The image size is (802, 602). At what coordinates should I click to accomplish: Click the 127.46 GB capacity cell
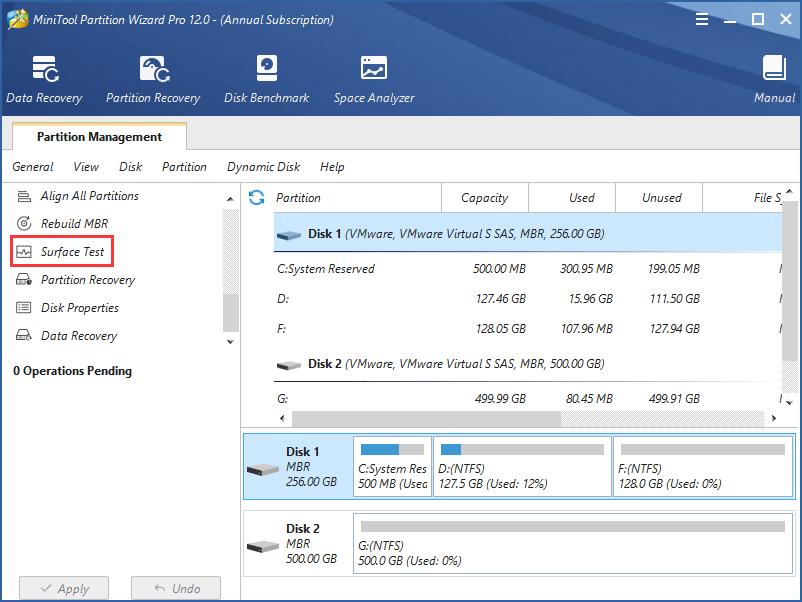click(501, 299)
